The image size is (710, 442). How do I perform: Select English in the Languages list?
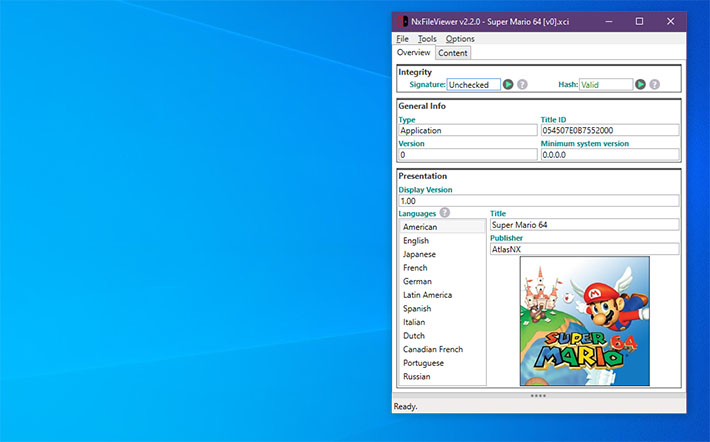(x=442, y=240)
